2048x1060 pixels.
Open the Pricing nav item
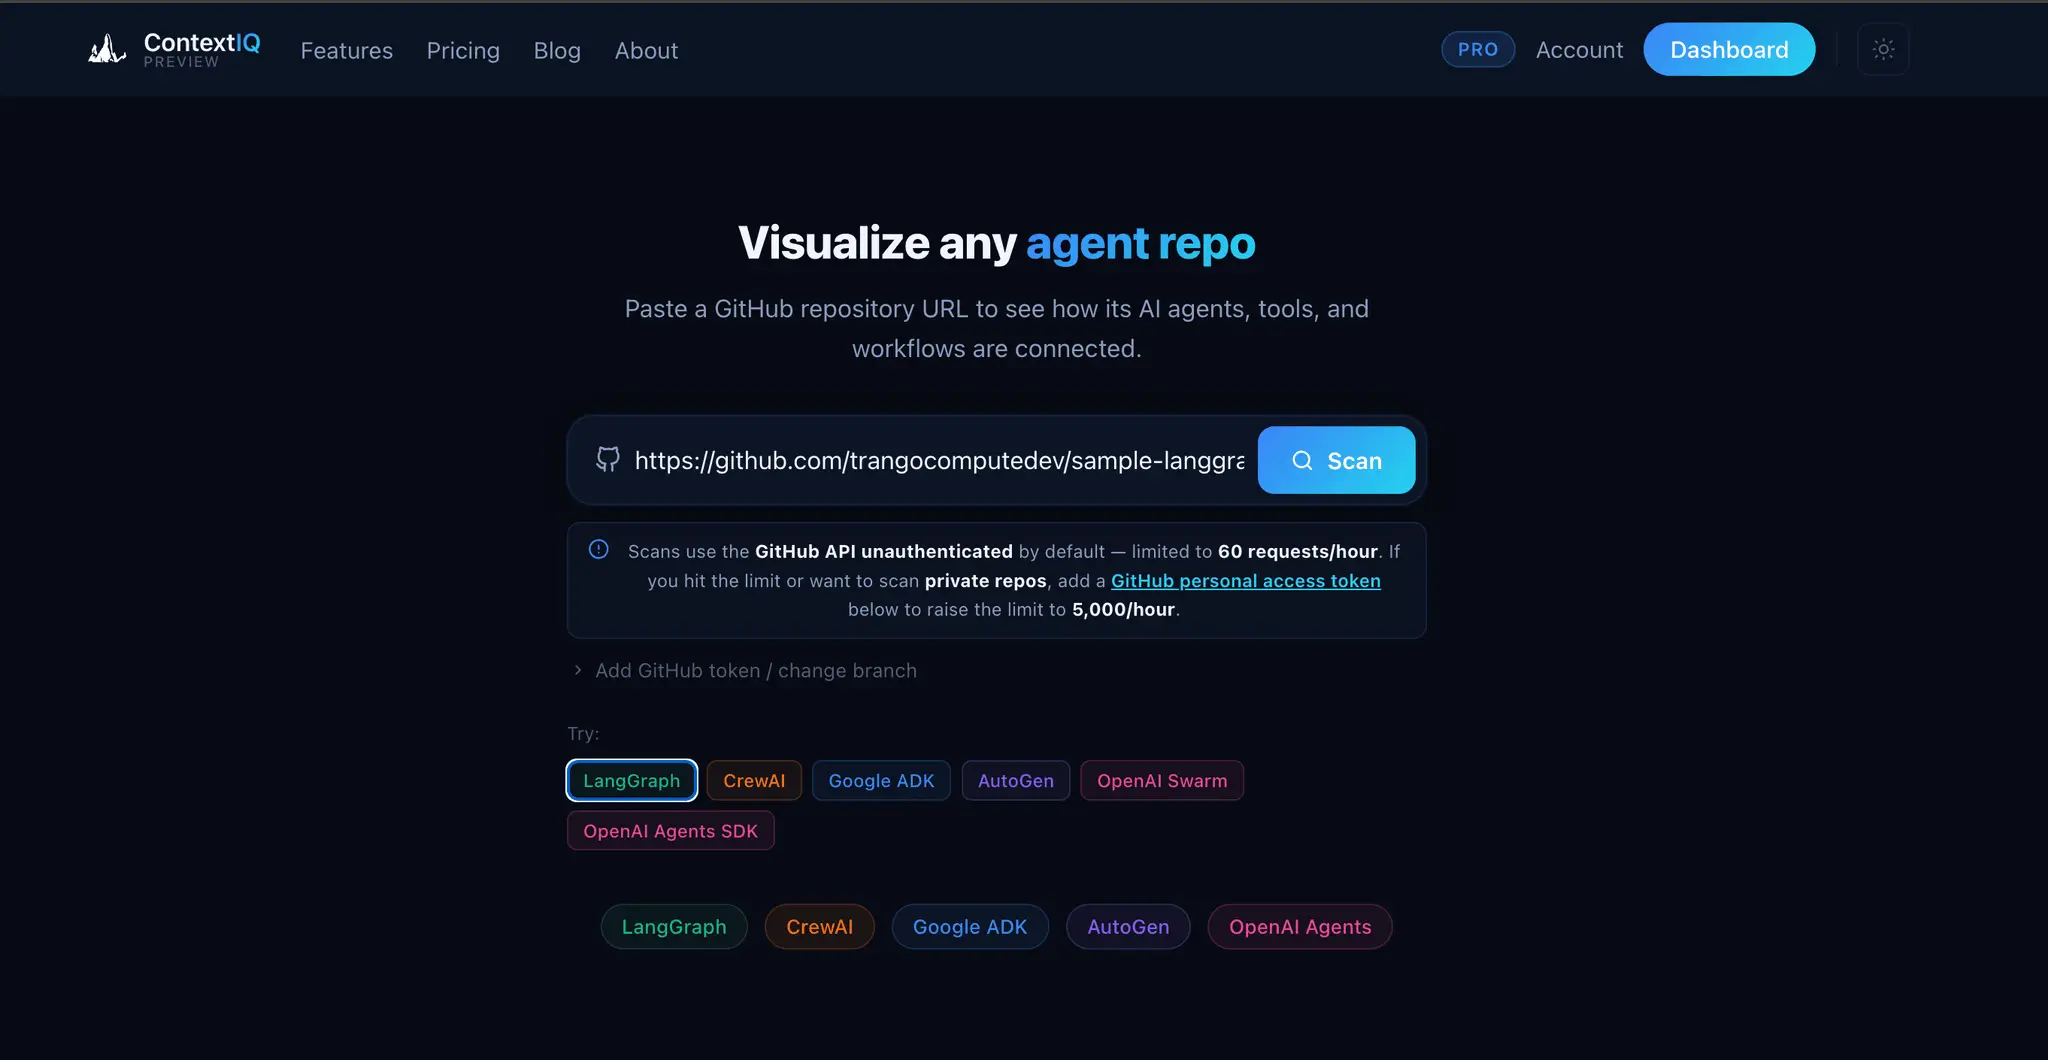pyautogui.click(x=463, y=50)
